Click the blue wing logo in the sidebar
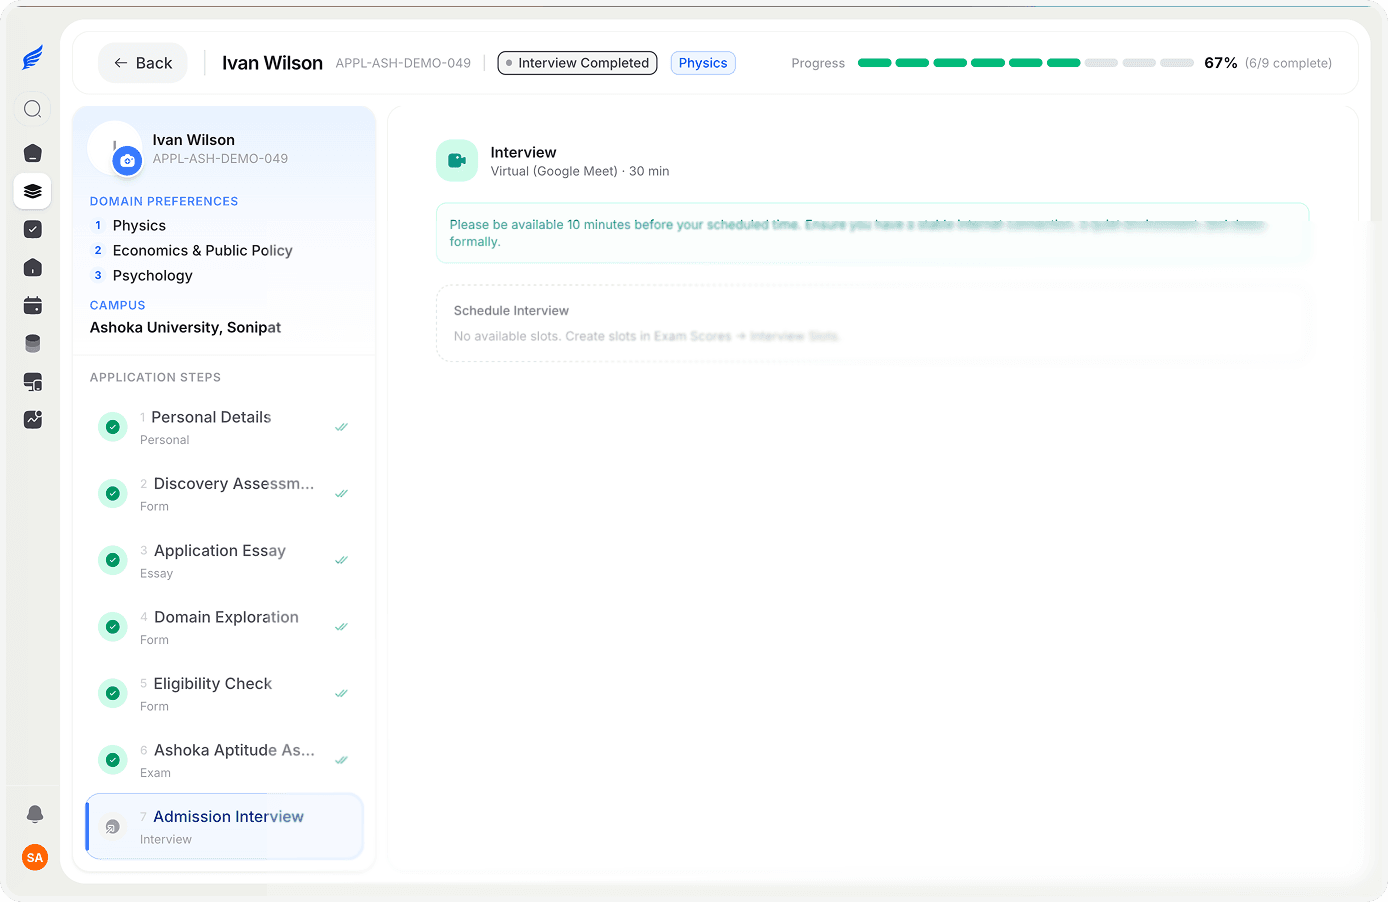The image size is (1388, 902). (32, 58)
